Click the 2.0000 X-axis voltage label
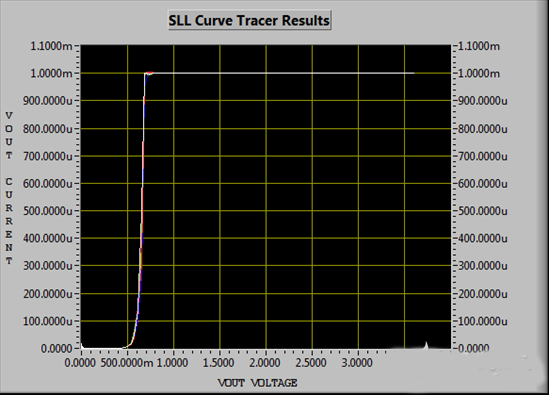 coord(264,363)
